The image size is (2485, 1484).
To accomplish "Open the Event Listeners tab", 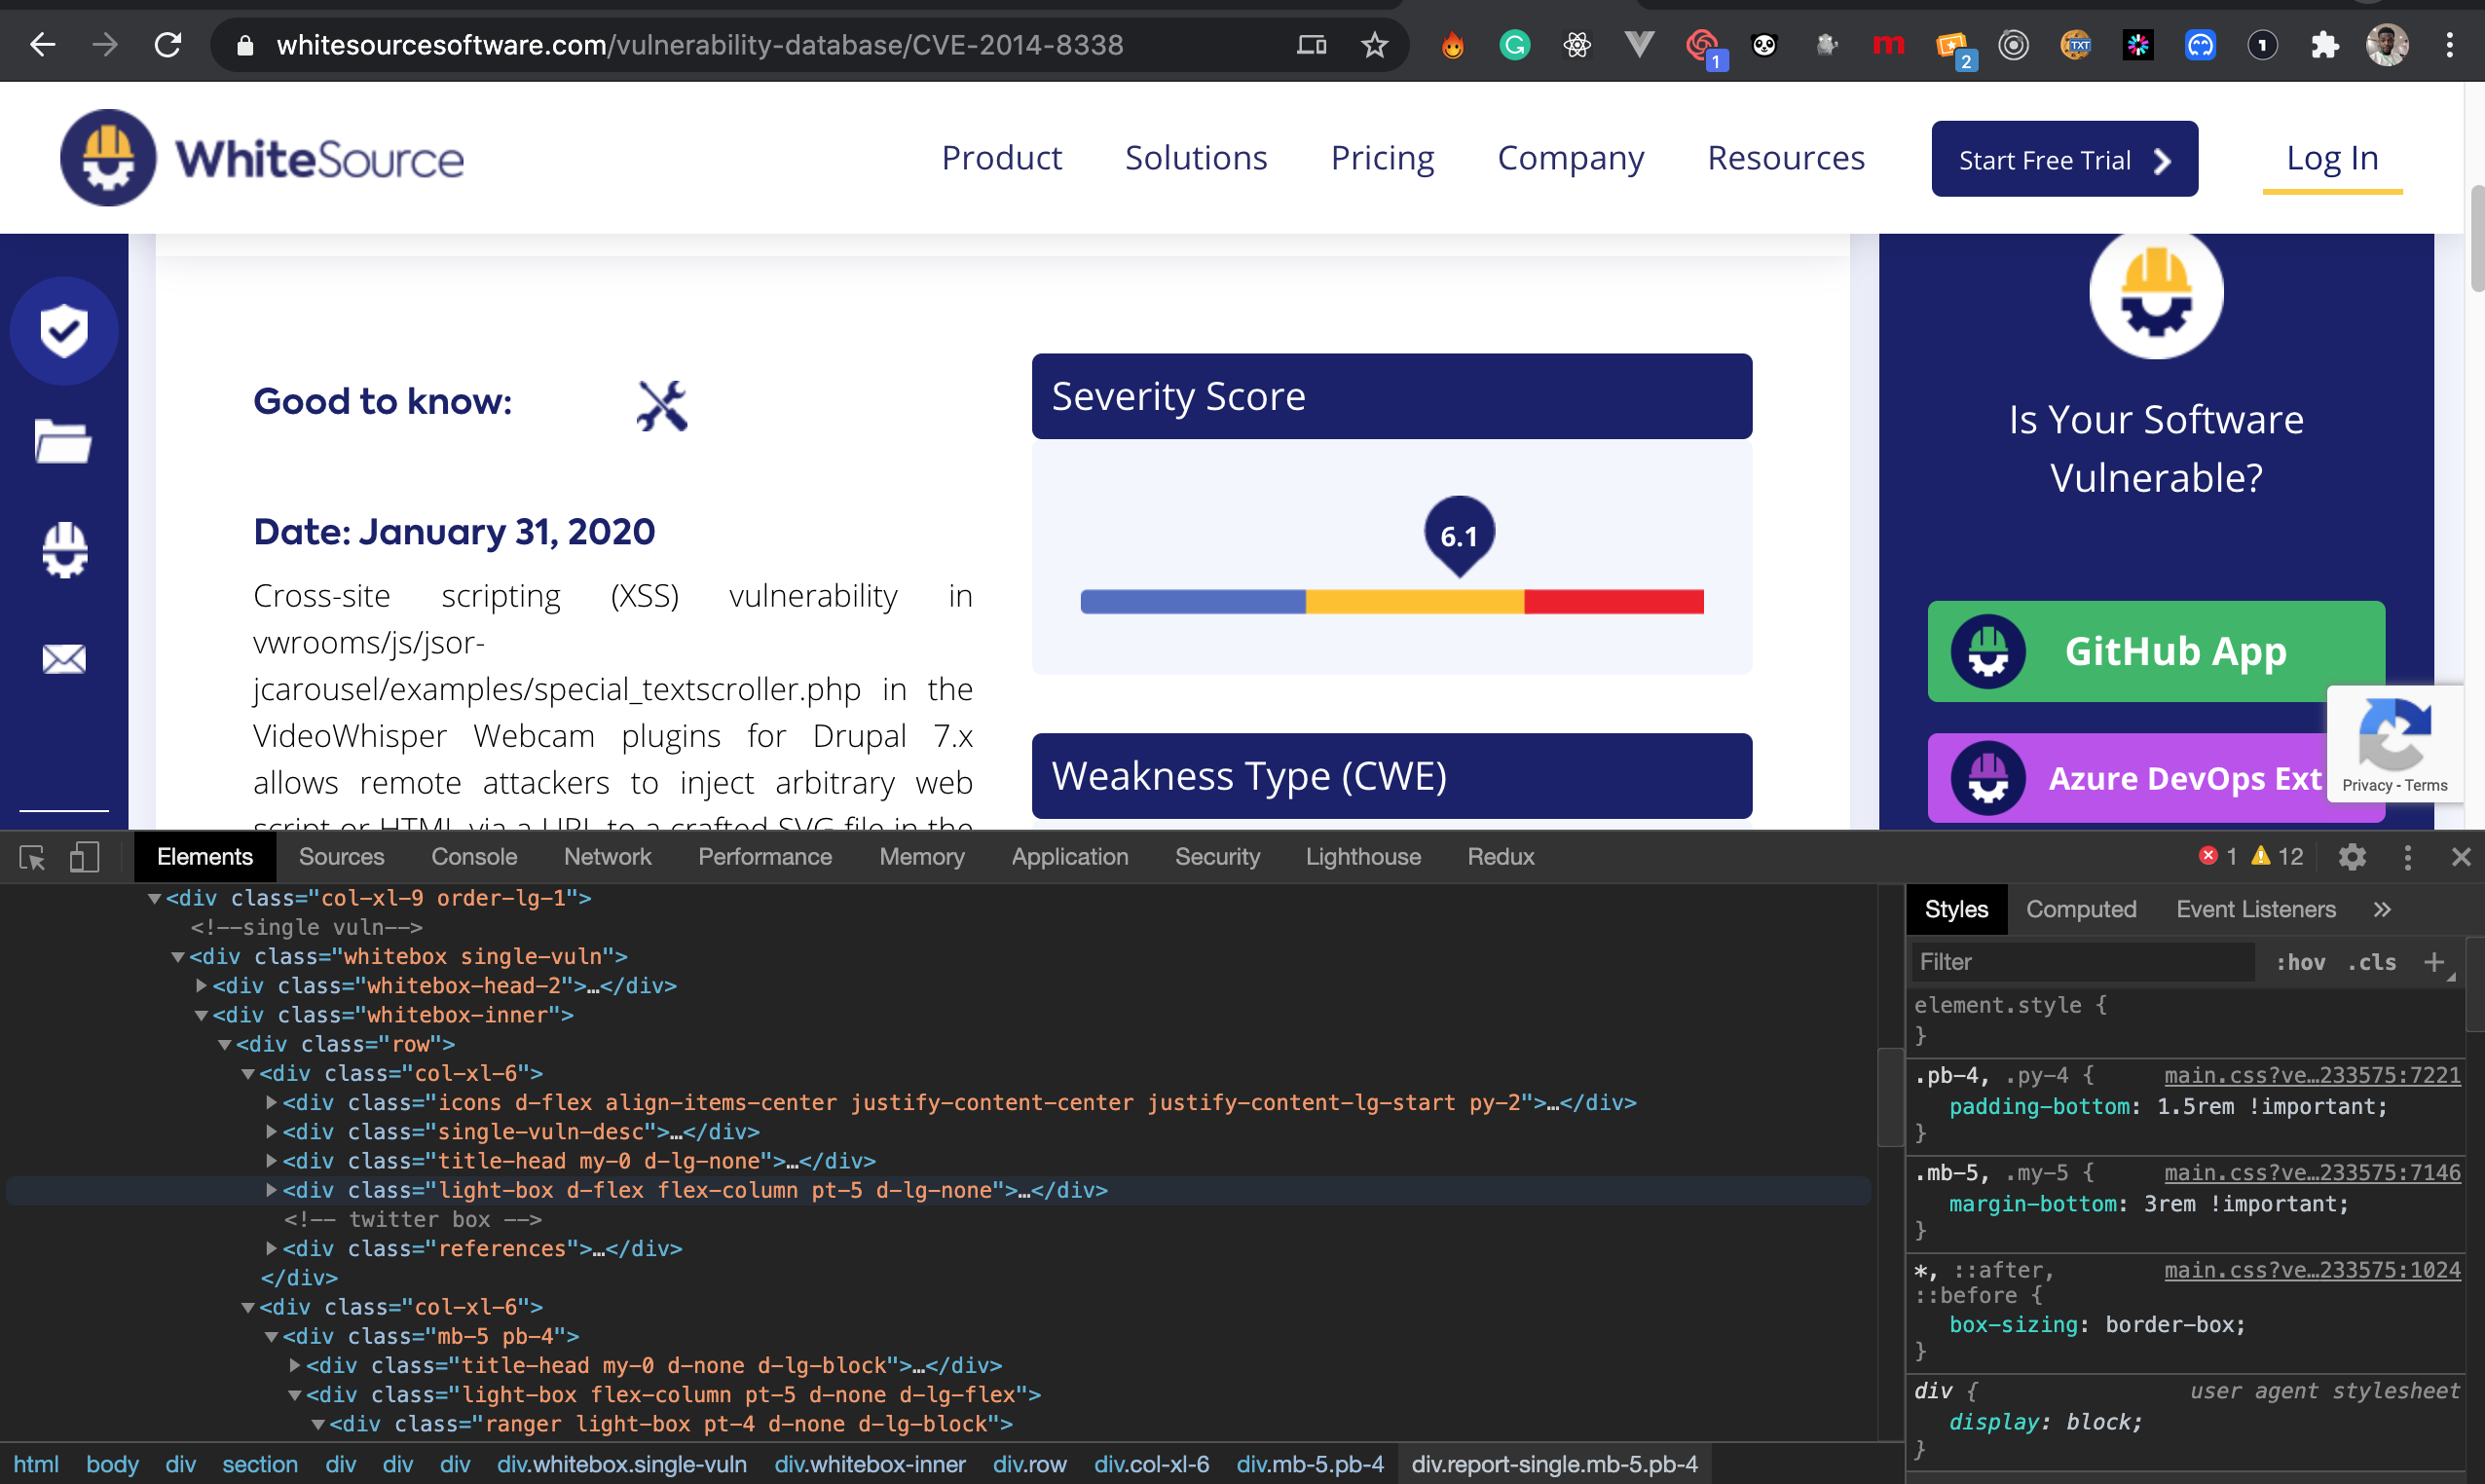I will (2256, 909).
